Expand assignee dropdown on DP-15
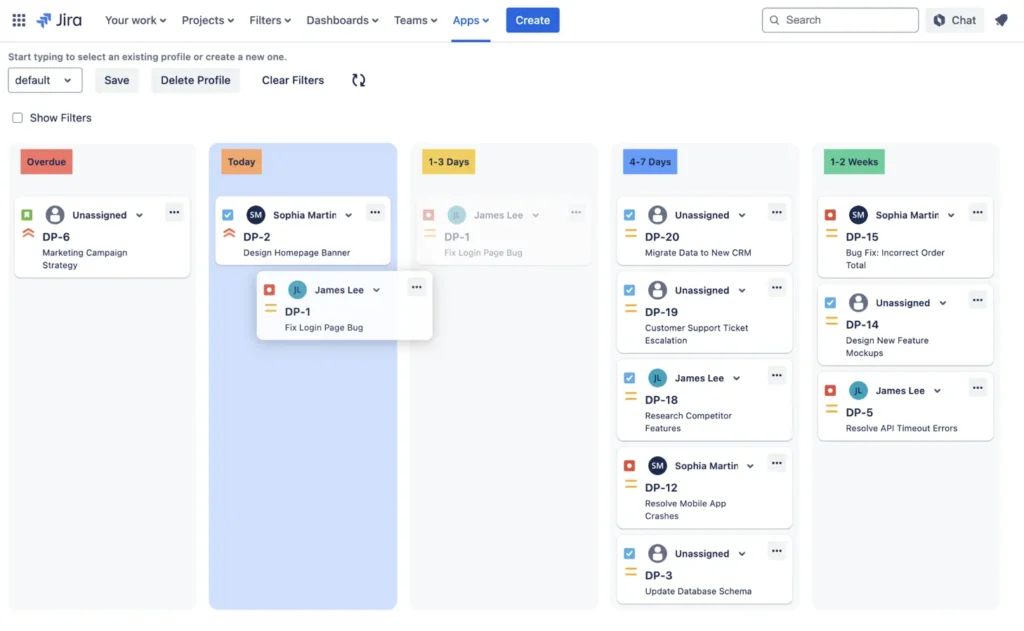The image size is (1024, 631). click(951, 216)
